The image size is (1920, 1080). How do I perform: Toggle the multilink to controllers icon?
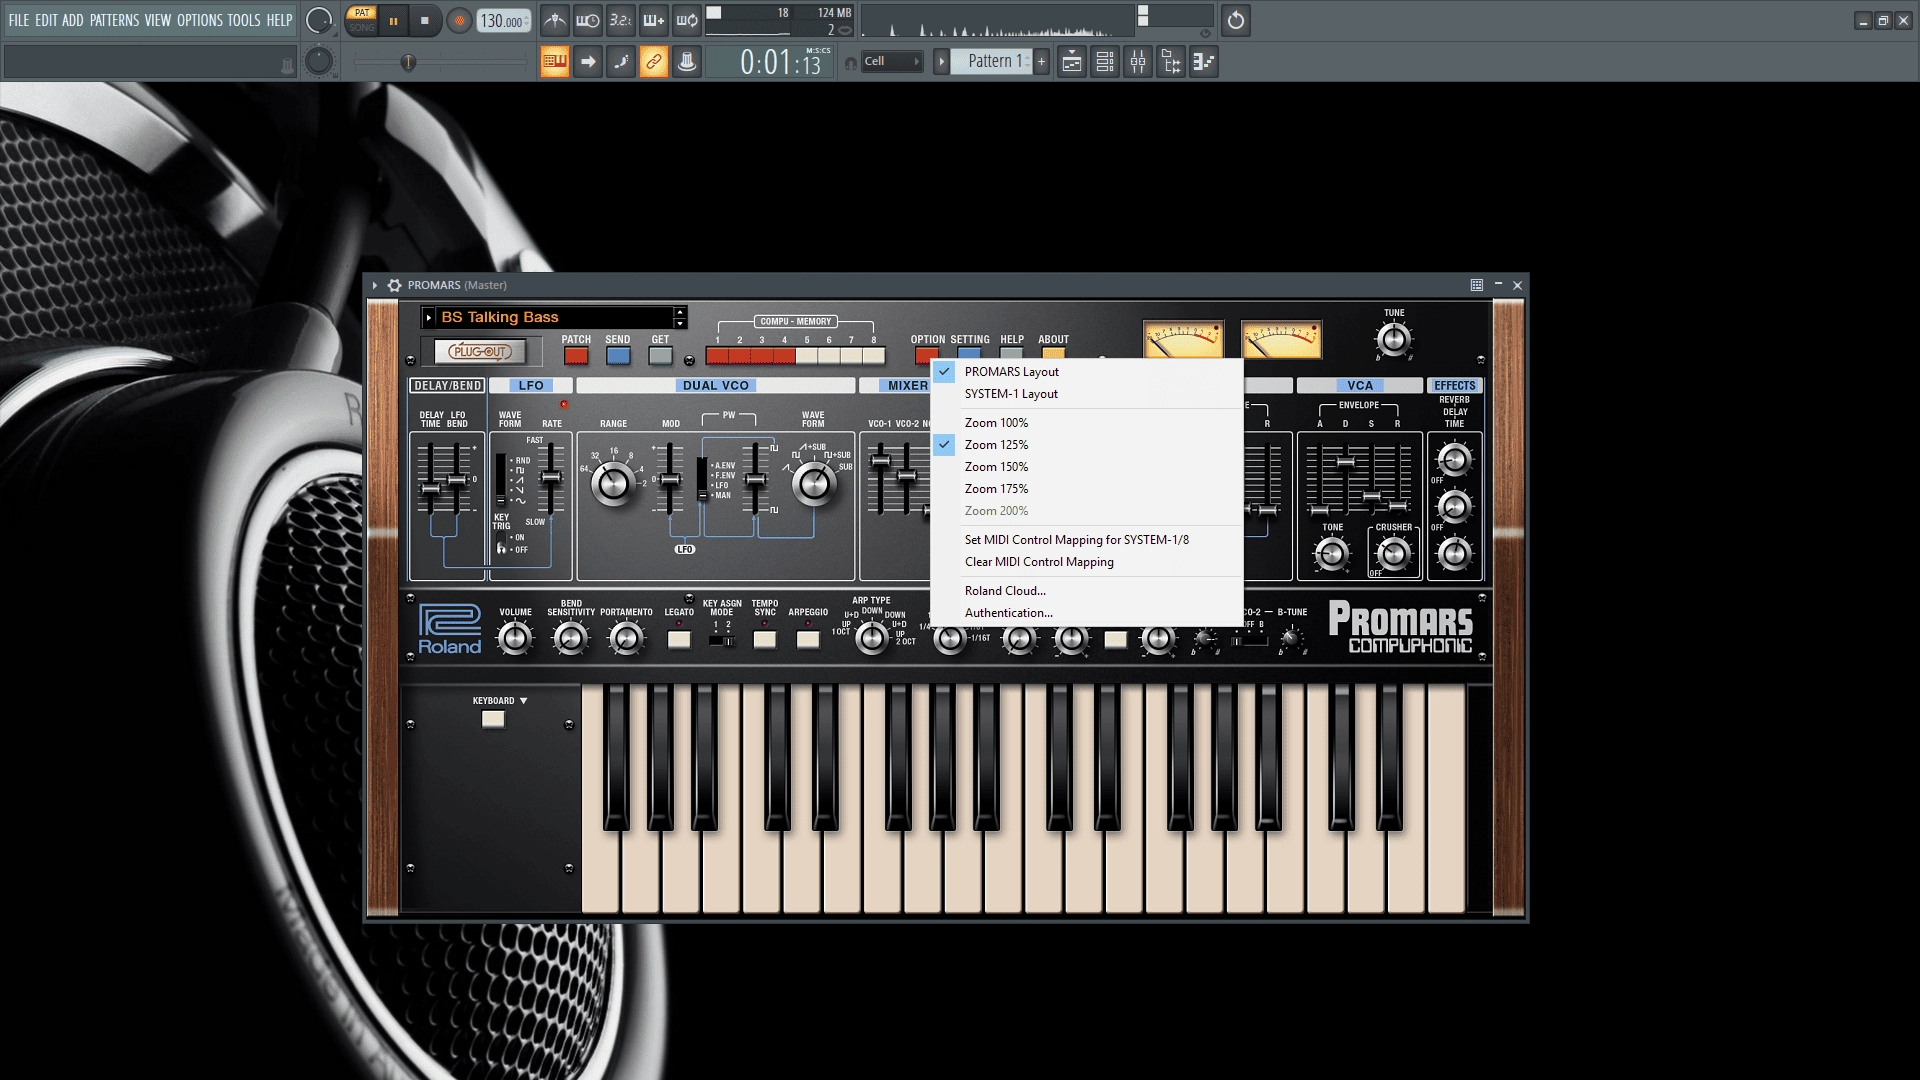coord(654,62)
